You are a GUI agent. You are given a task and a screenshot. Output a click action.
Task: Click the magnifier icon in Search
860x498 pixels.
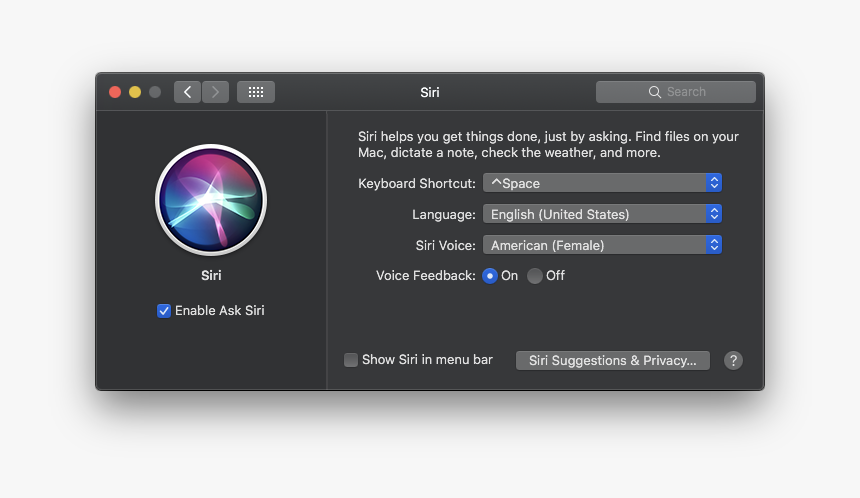click(x=654, y=92)
